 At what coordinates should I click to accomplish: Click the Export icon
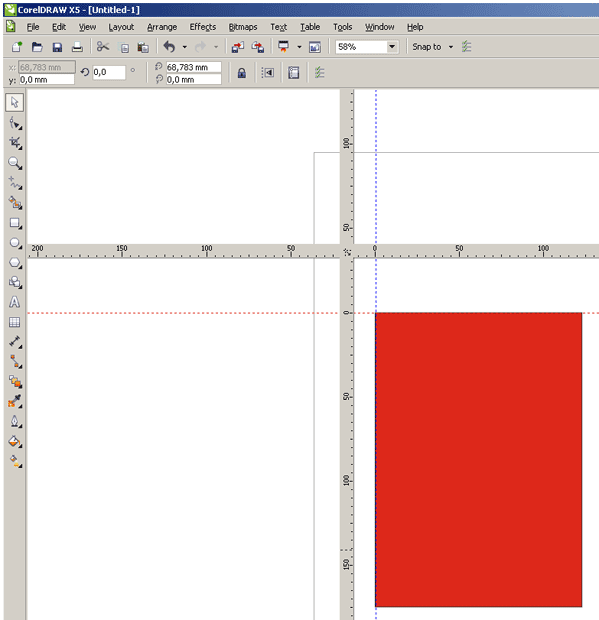pos(258,47)
